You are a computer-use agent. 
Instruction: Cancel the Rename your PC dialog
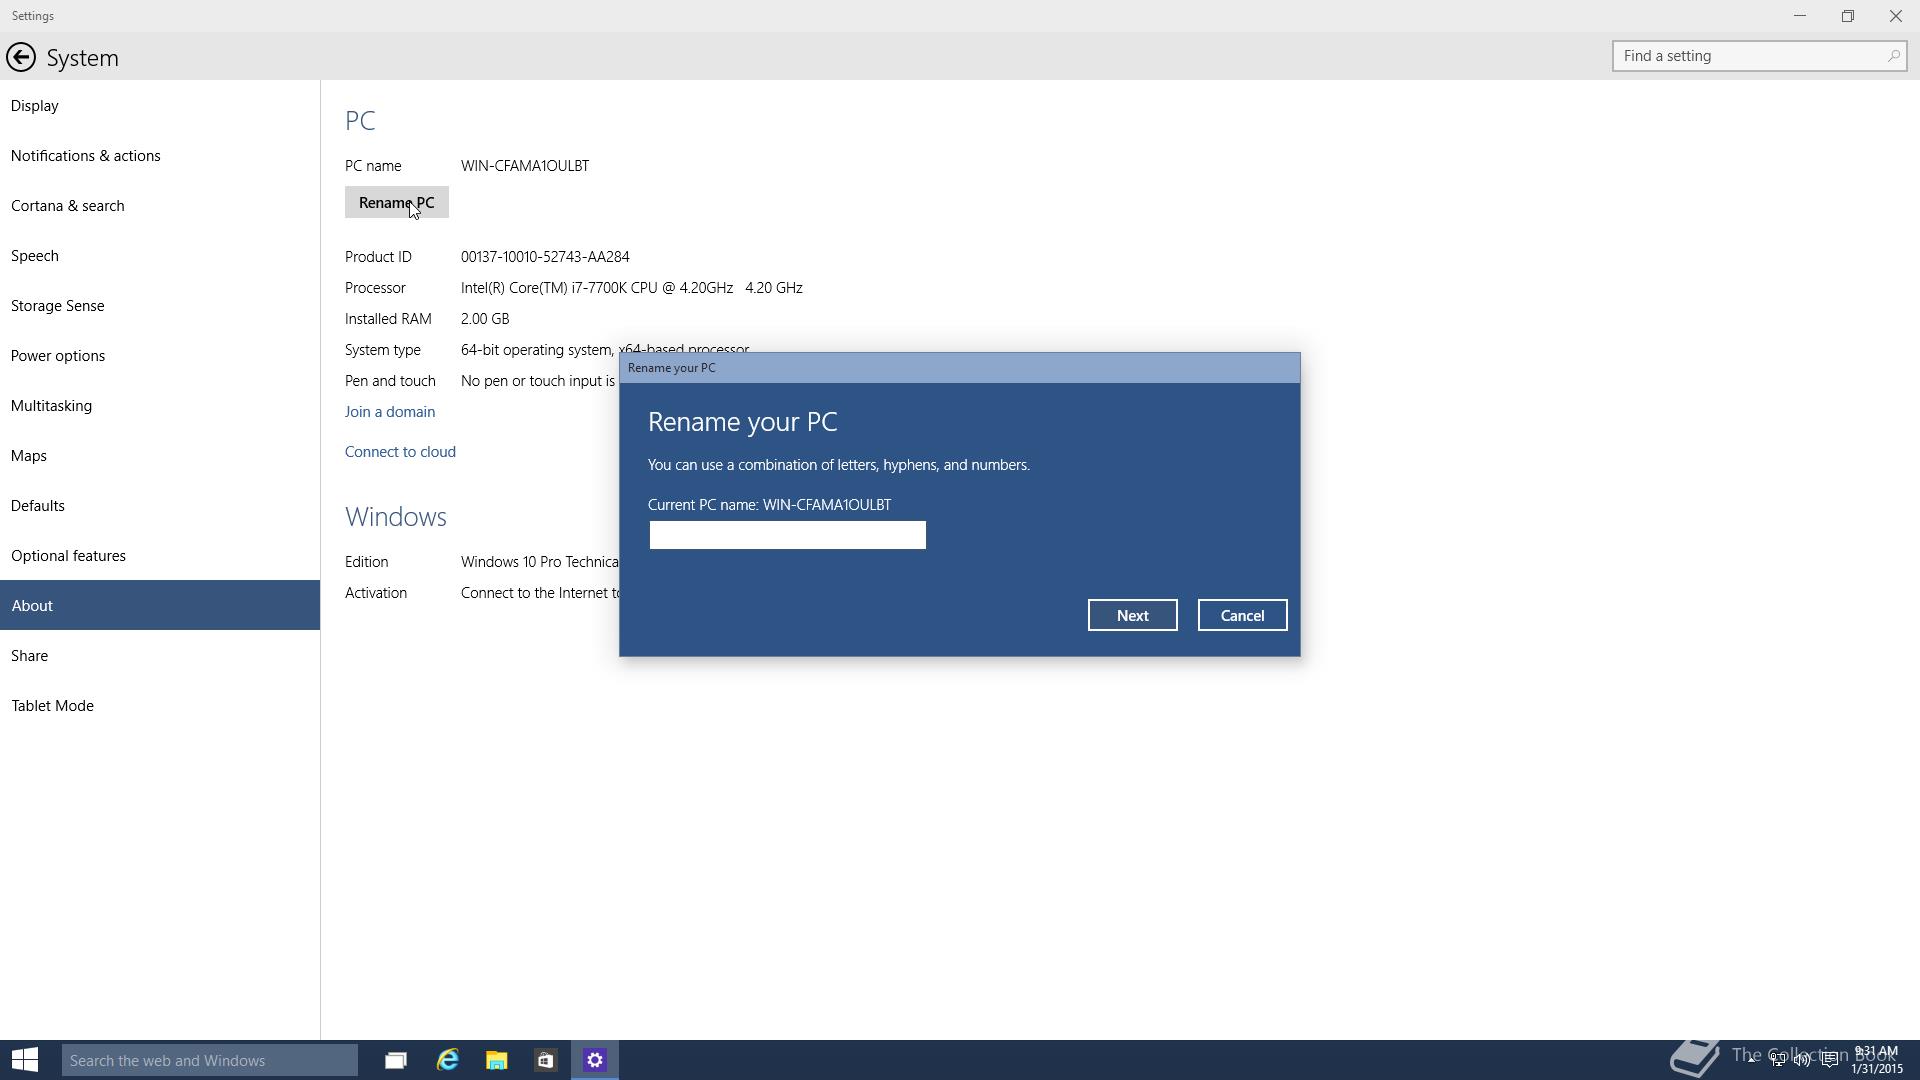click(x=1242, y=615)
